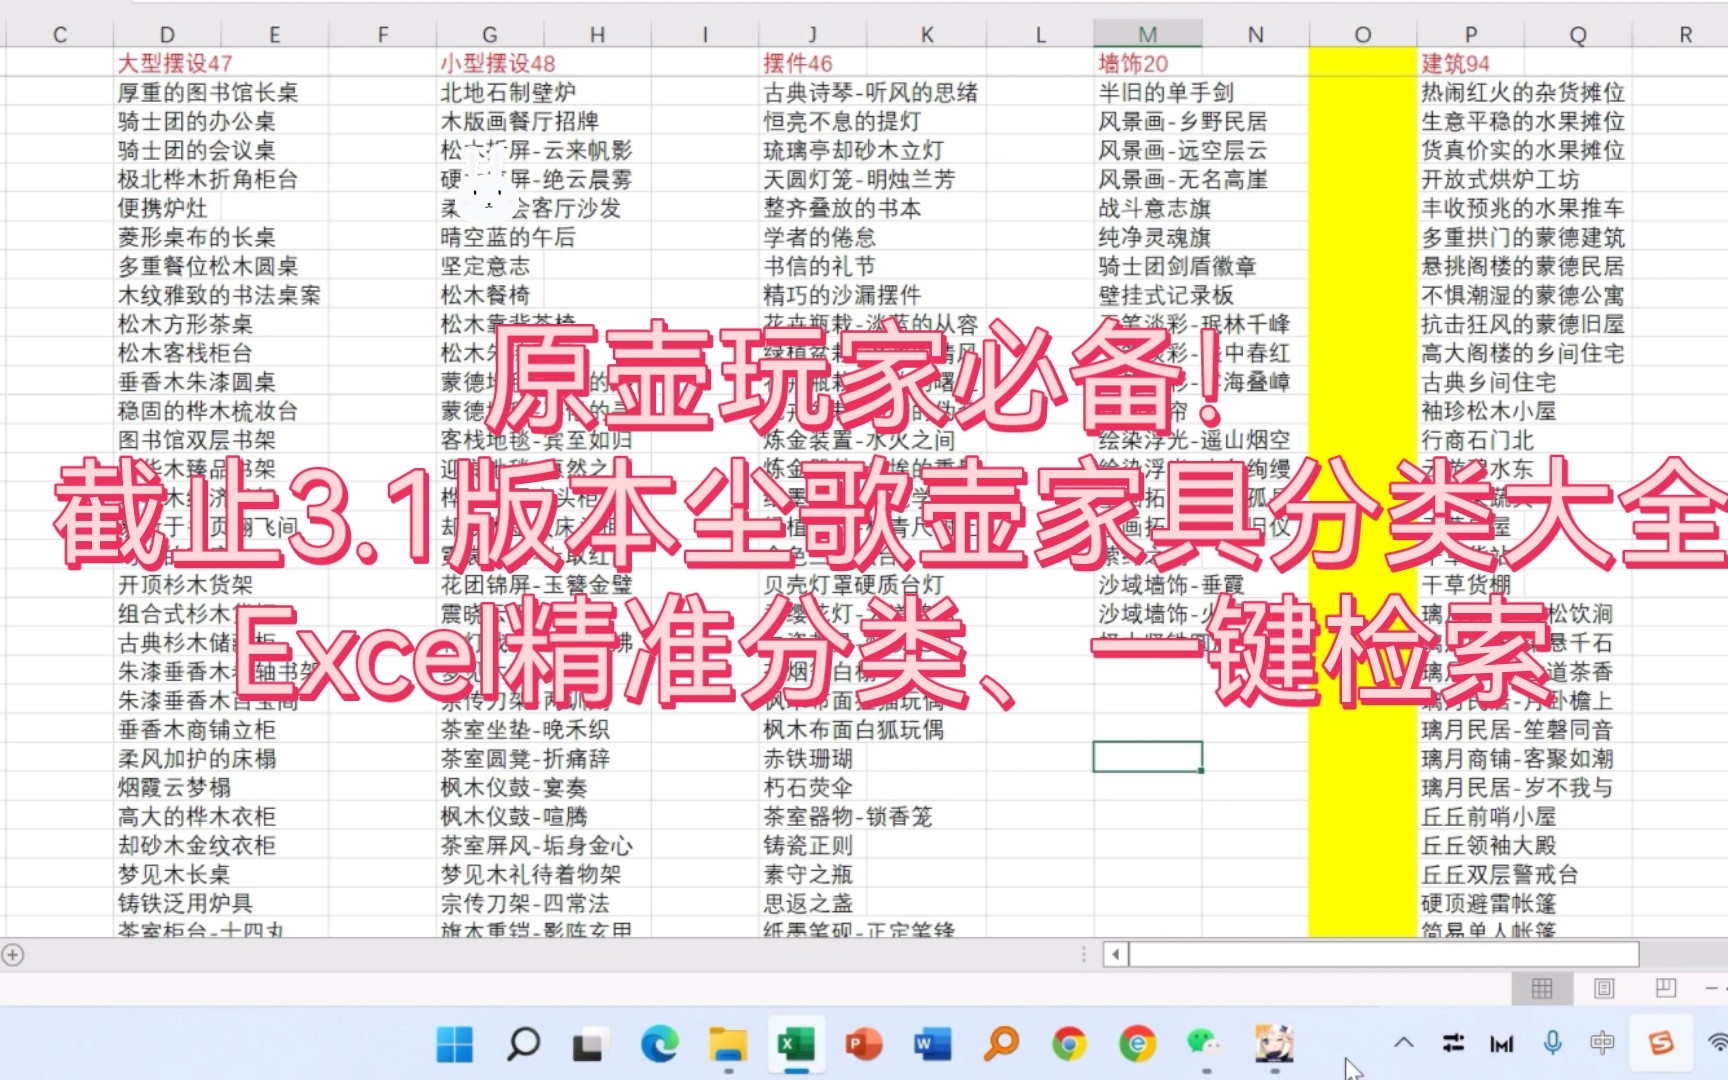Select cell '梦见木长桌'
This screenshot has width=1728, height=1080.
coord(174,874)
